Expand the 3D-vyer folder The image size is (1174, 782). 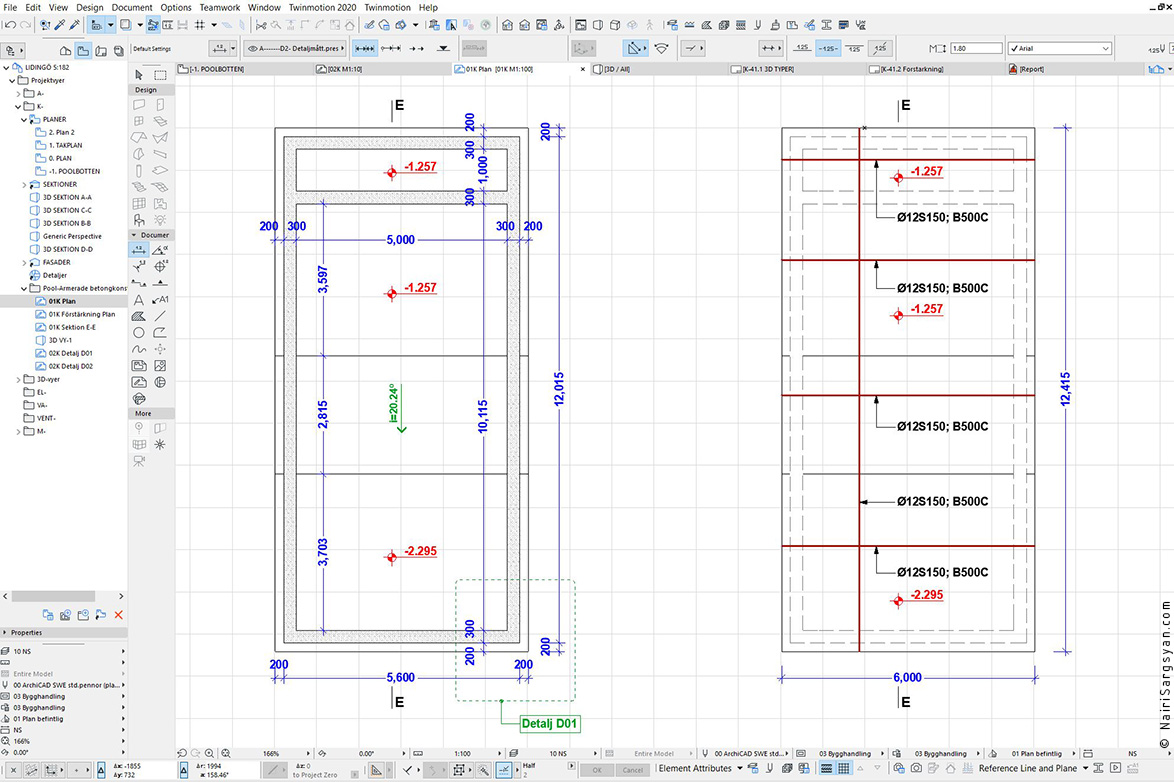pyautogui.click(x=18, y=380)
